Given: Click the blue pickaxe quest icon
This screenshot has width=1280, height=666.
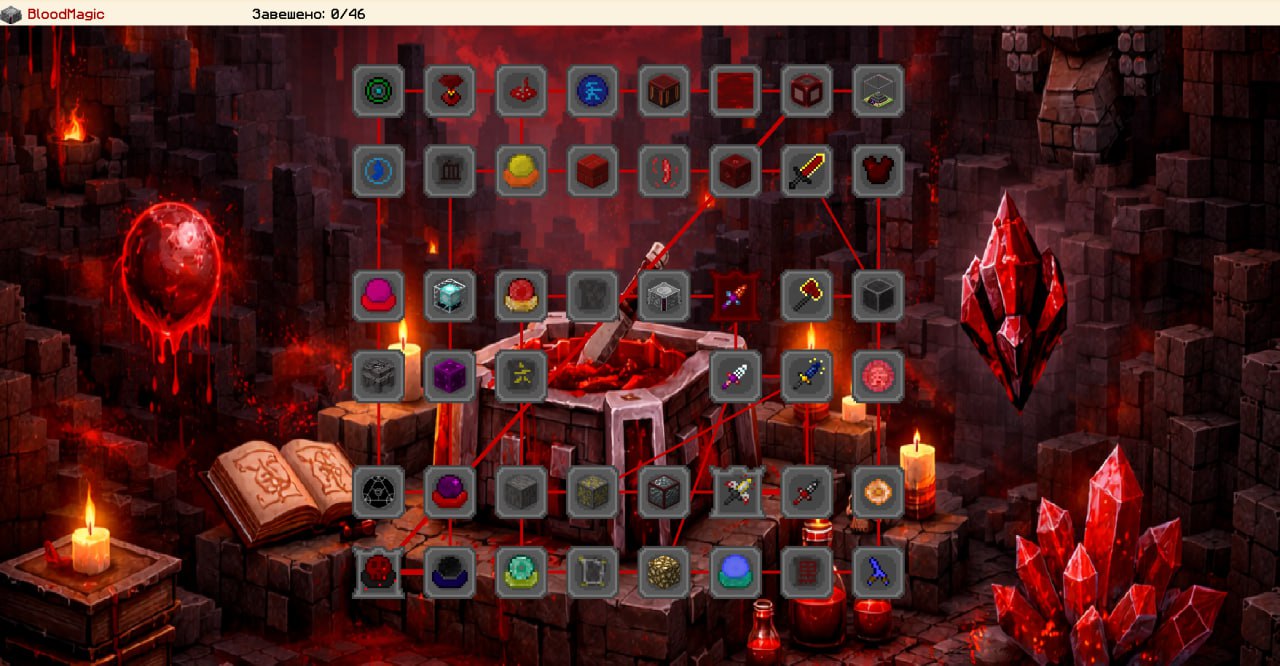Looking at the screenshot, I should coord(878,572).
